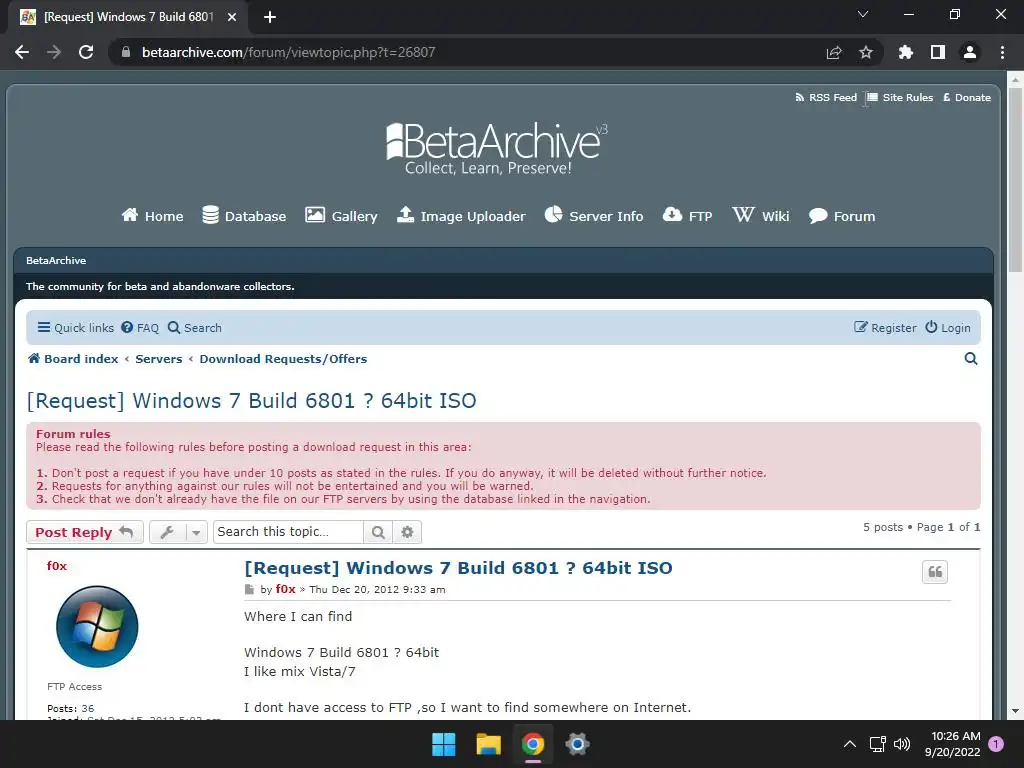Click the page vertical scrollbar thumb
1024x768 pixels.
coord(1015,180)
